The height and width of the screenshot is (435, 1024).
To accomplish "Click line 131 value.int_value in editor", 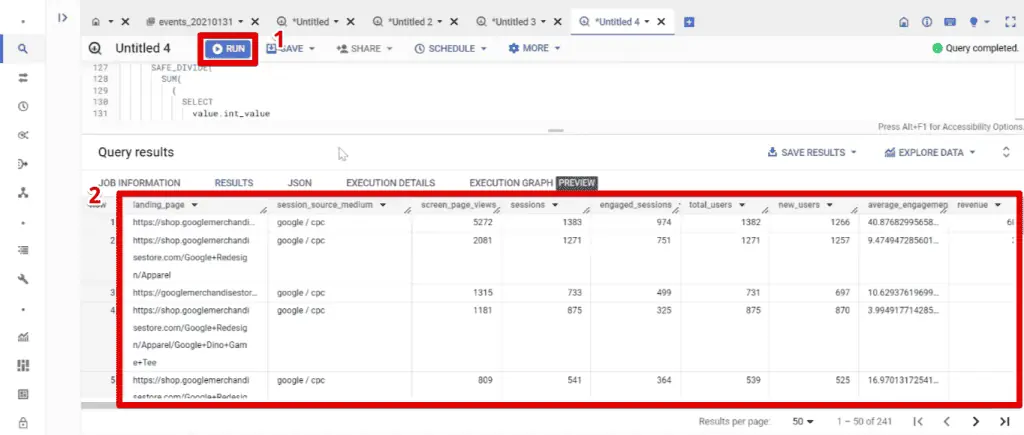I will point(231,114).
